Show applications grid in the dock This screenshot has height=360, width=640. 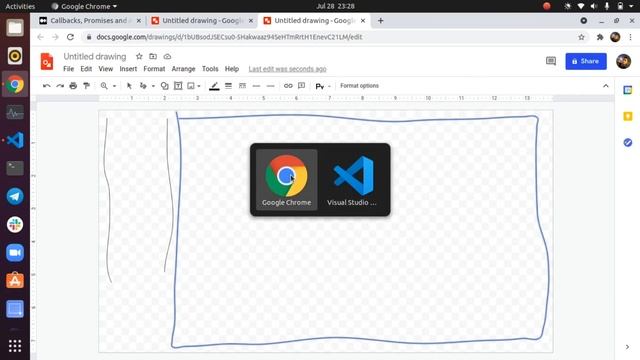point(15,346)
